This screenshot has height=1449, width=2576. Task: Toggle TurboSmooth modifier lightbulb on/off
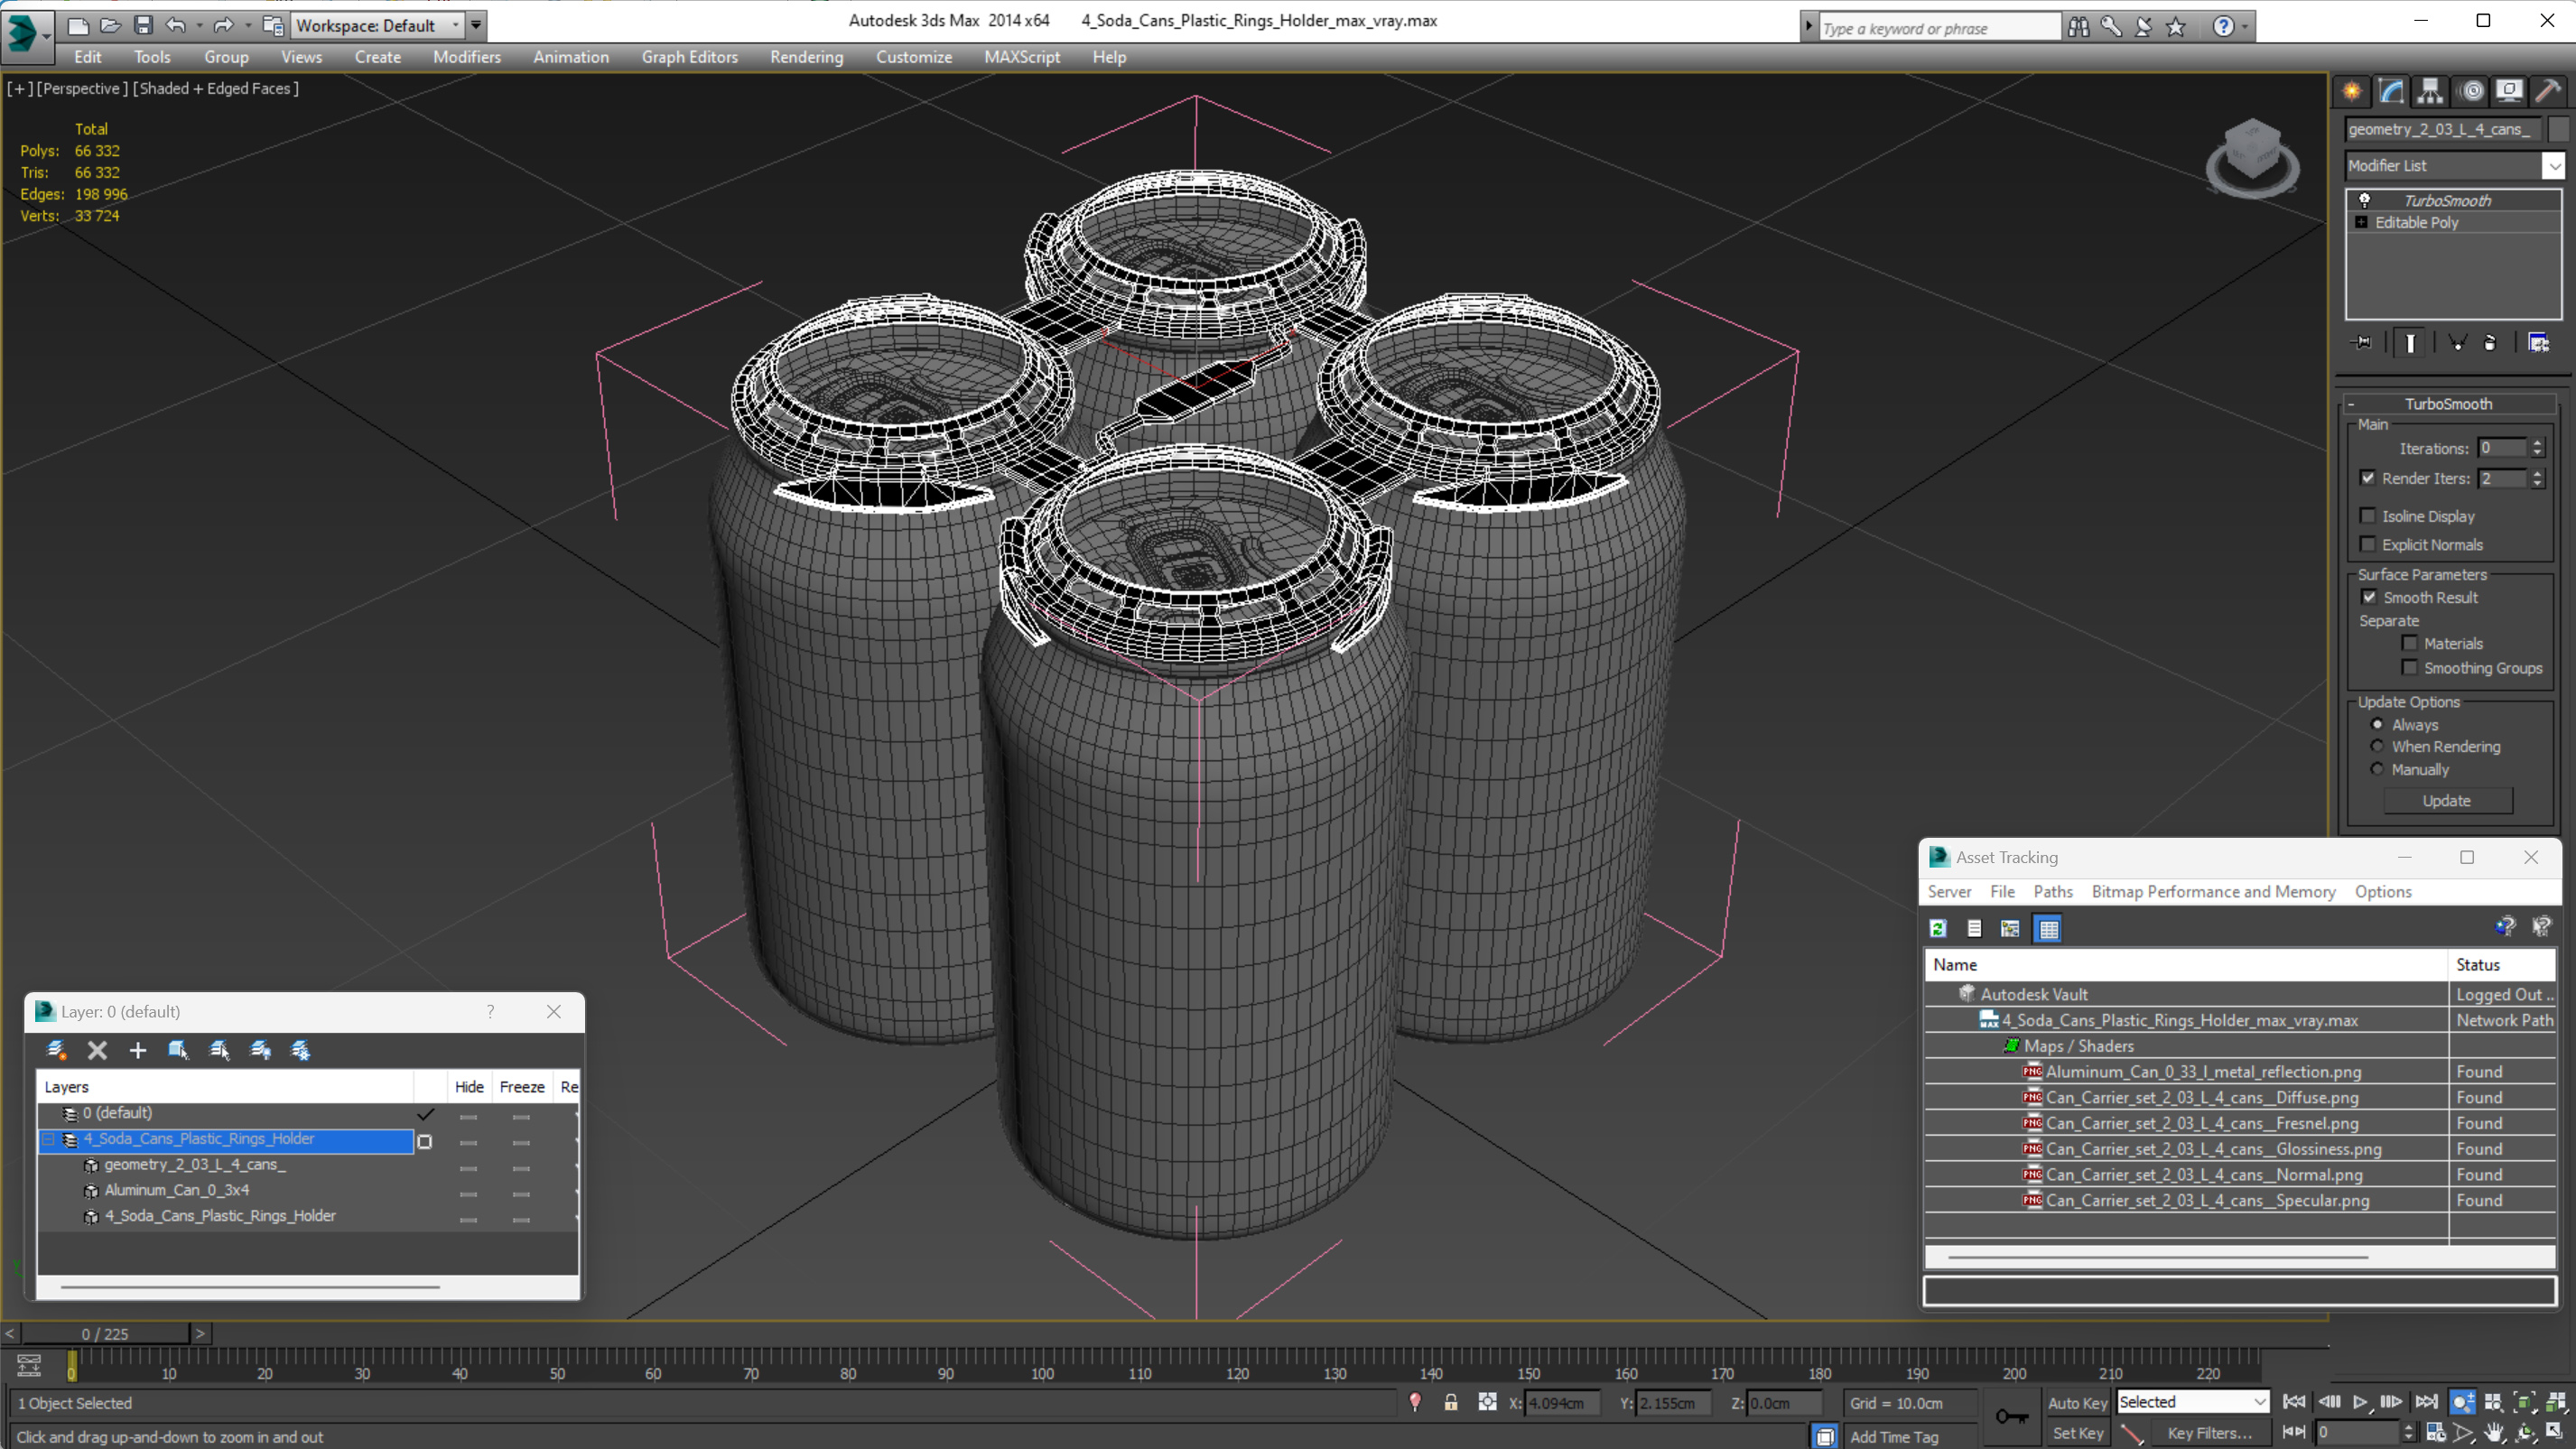pos(2365,200)
